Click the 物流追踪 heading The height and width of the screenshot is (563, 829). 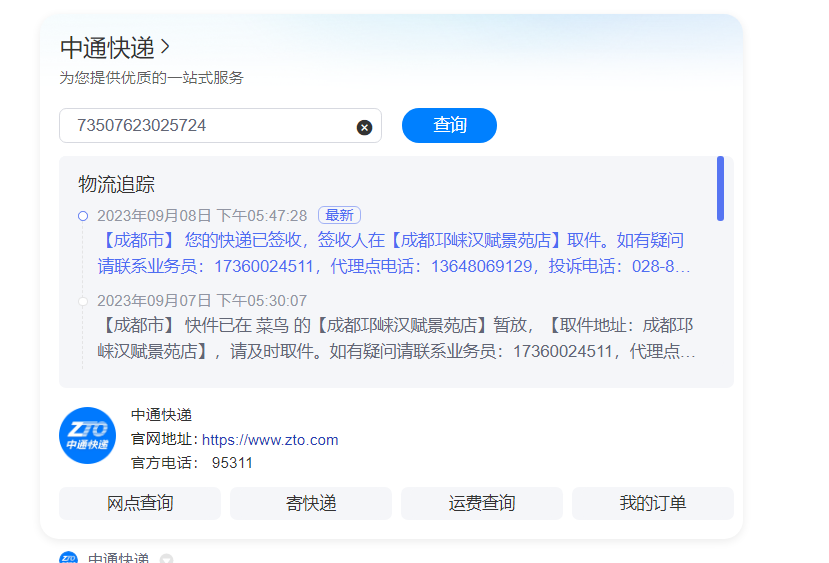coord(116,184)
